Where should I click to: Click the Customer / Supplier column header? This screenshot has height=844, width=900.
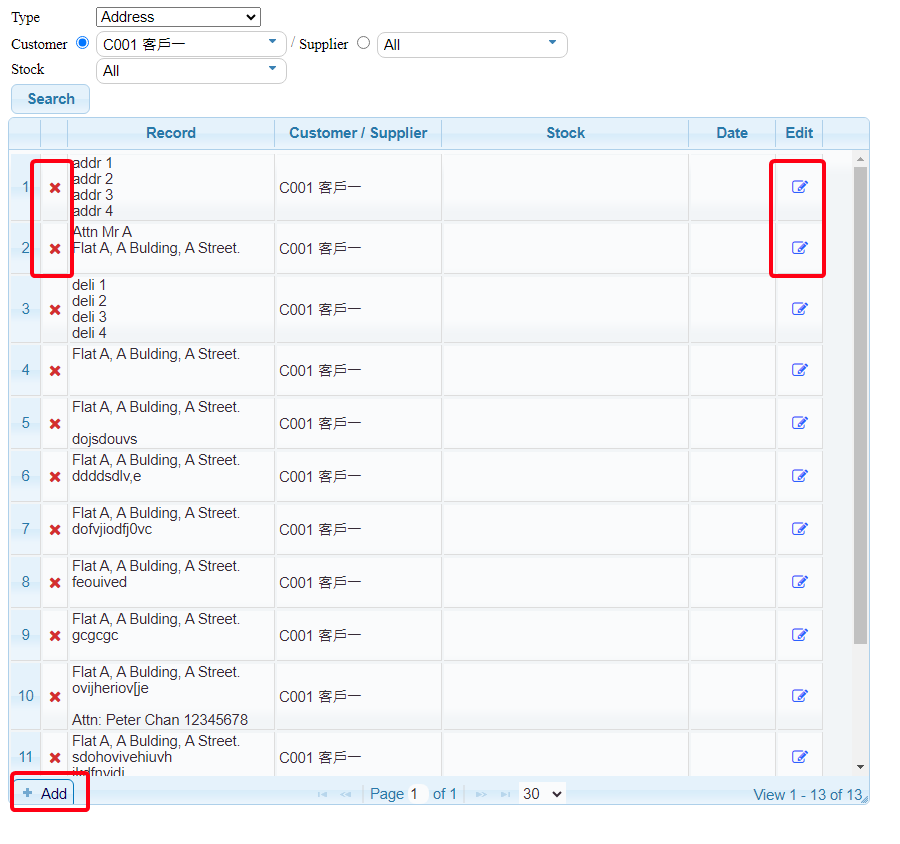(x=358, y=133)
